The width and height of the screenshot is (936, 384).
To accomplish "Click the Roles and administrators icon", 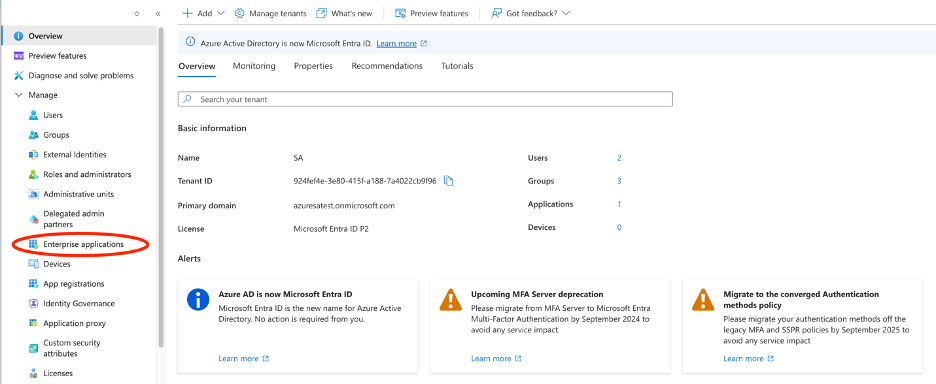I will pyautogui.click(x=33, y=174).
